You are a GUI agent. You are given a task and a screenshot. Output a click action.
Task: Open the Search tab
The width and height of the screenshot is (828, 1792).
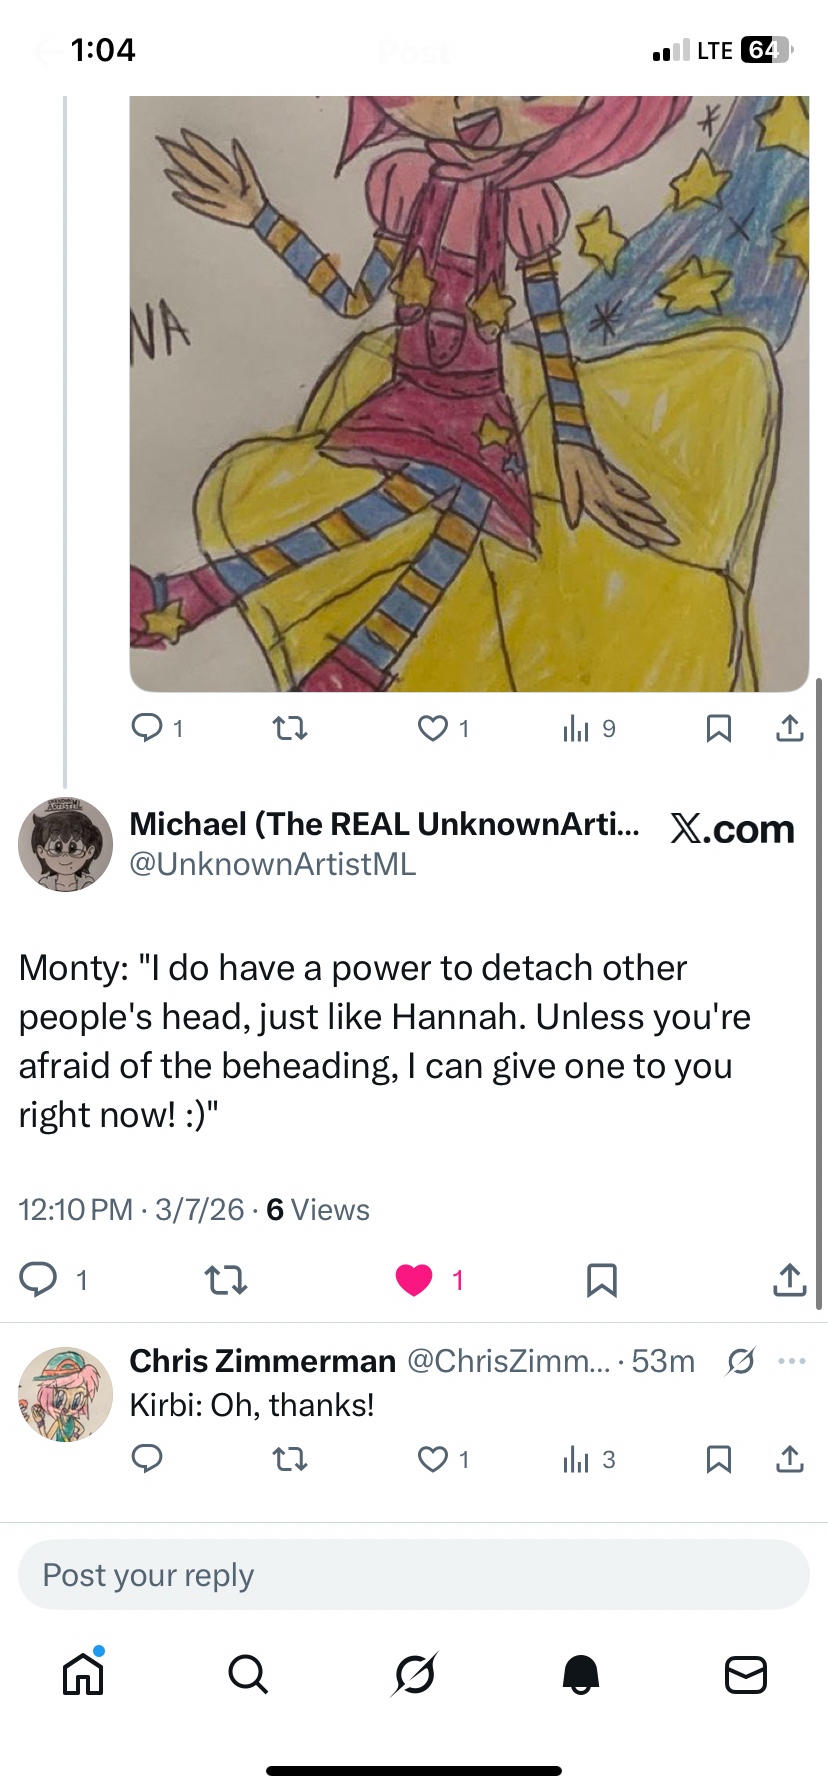248,1673
